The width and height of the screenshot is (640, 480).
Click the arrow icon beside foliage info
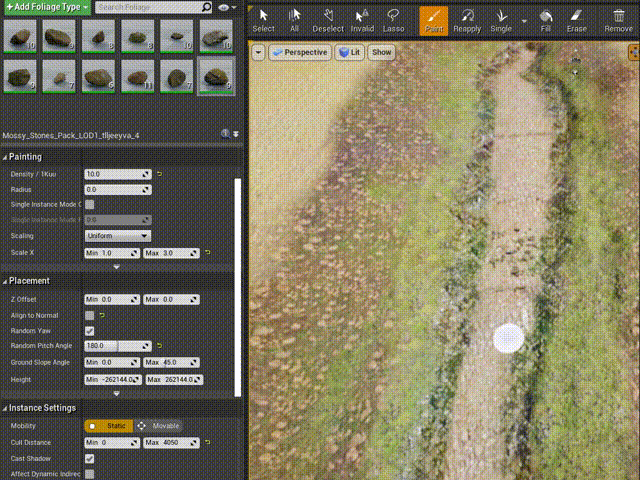point(236,134)
